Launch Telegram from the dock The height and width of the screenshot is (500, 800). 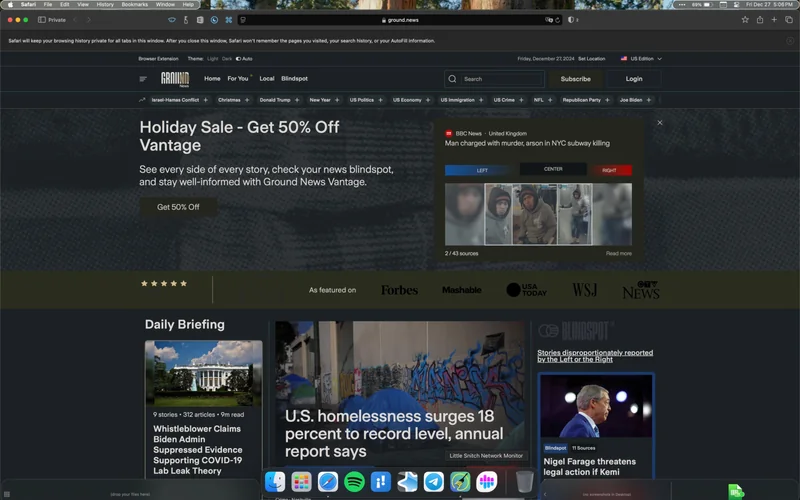point(433,482)
